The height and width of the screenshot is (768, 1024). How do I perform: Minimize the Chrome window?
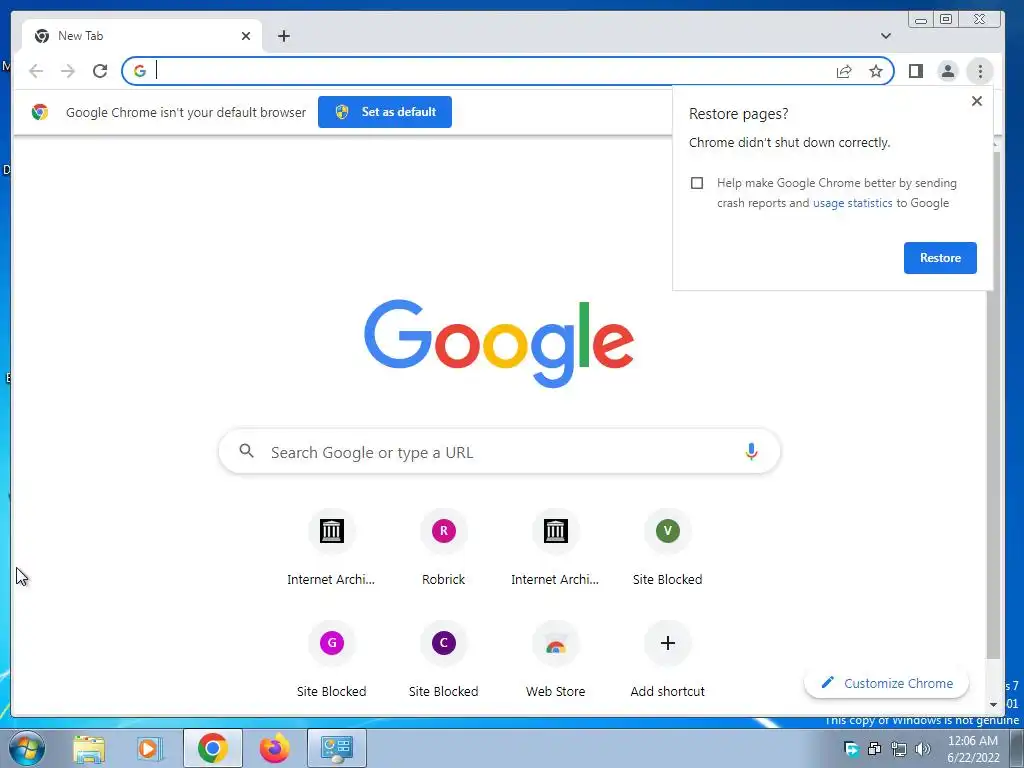921,20
